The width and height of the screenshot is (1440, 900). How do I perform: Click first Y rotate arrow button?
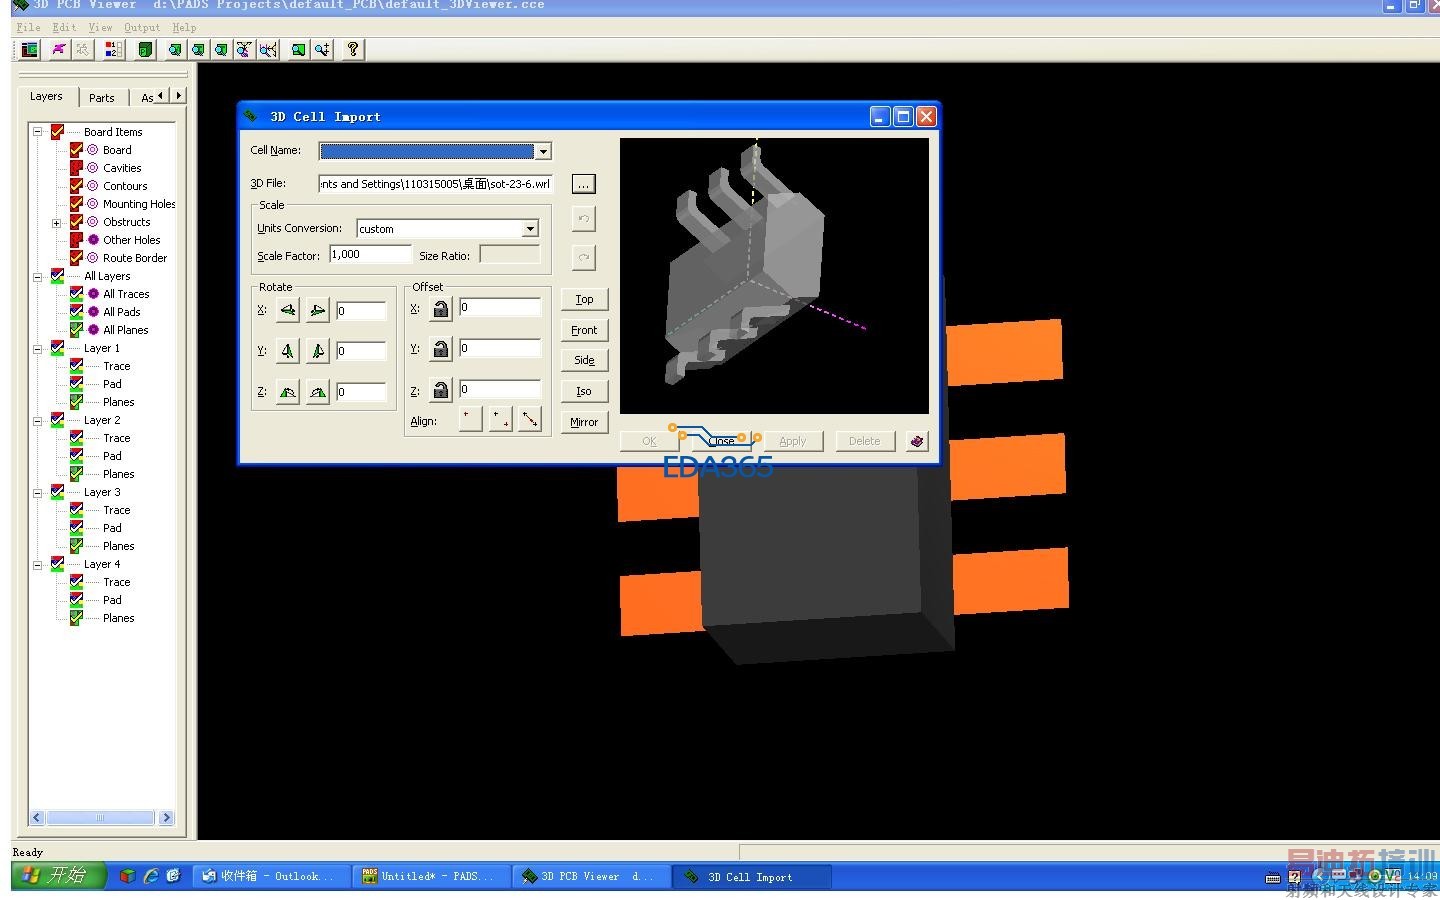pyautogui.click(x=288, y=351)
